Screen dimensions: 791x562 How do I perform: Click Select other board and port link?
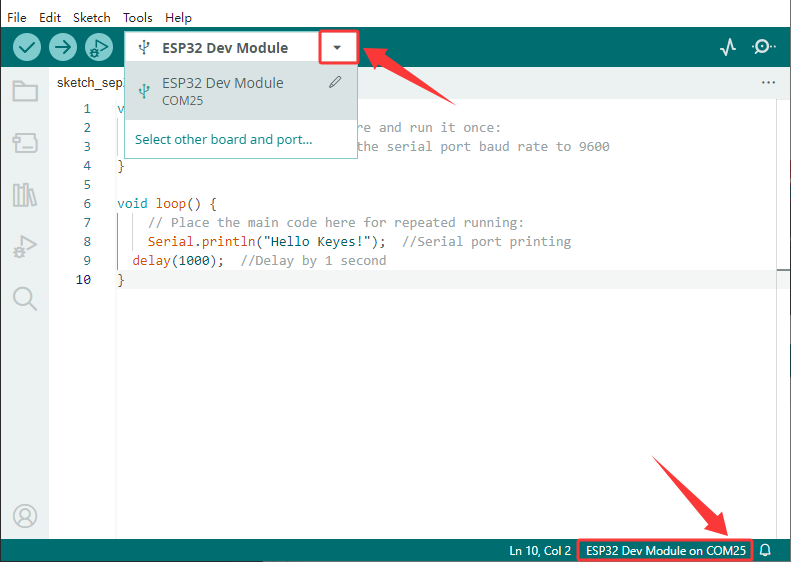pos(223,139)
